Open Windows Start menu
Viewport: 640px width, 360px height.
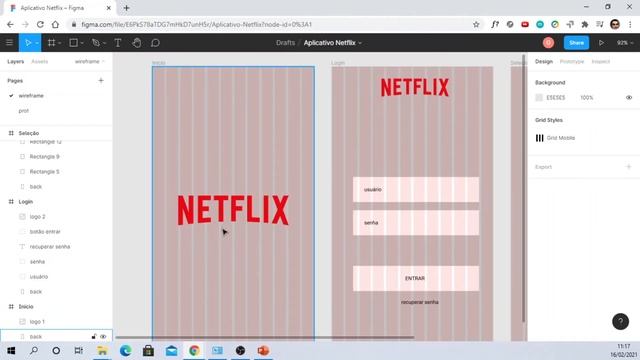coord(11,351)
